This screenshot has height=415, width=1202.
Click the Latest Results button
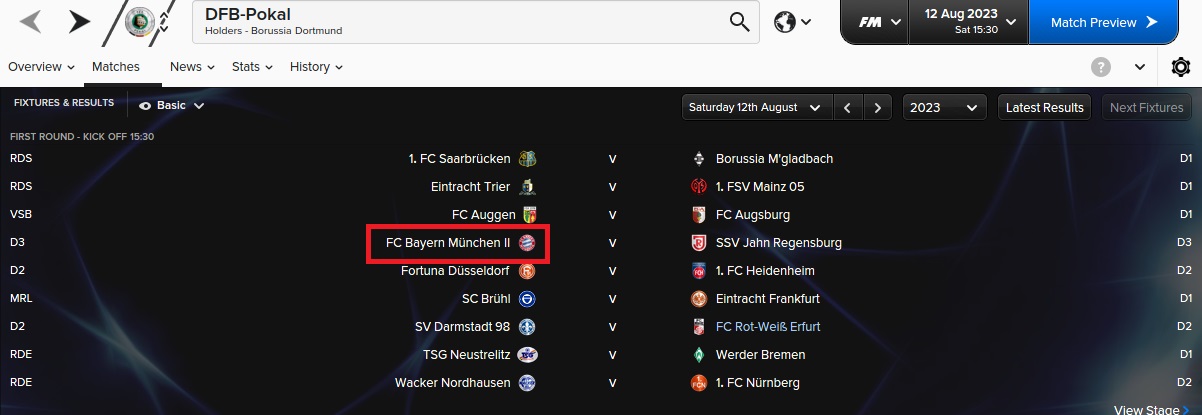click(1044, 107)
